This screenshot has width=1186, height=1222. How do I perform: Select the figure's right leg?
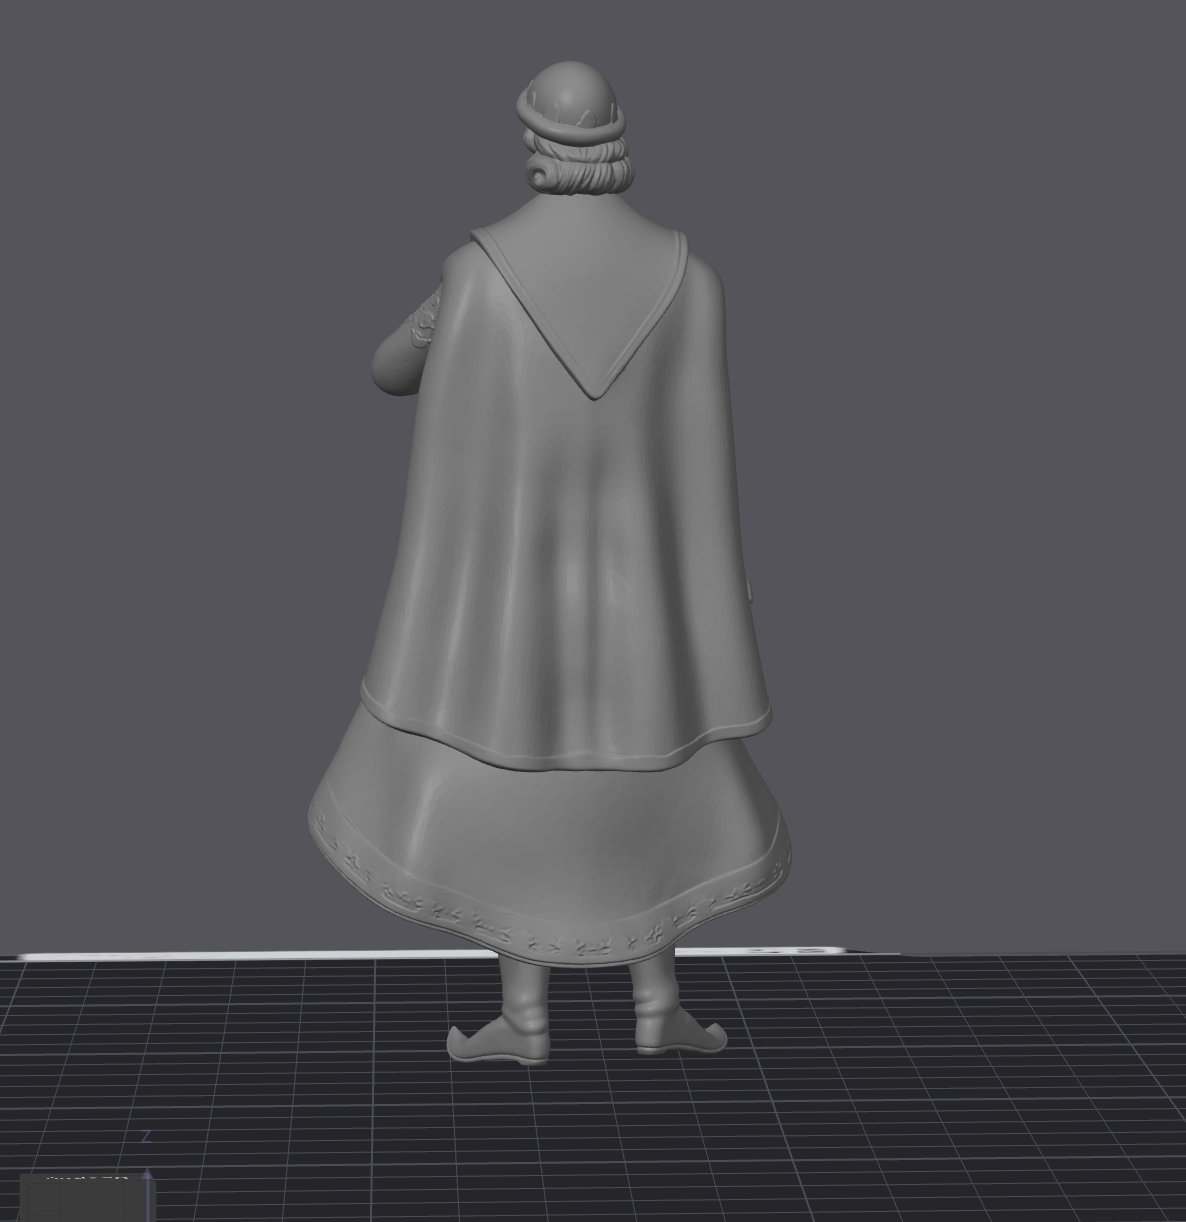pyautogui.click(x=655, y=985)
